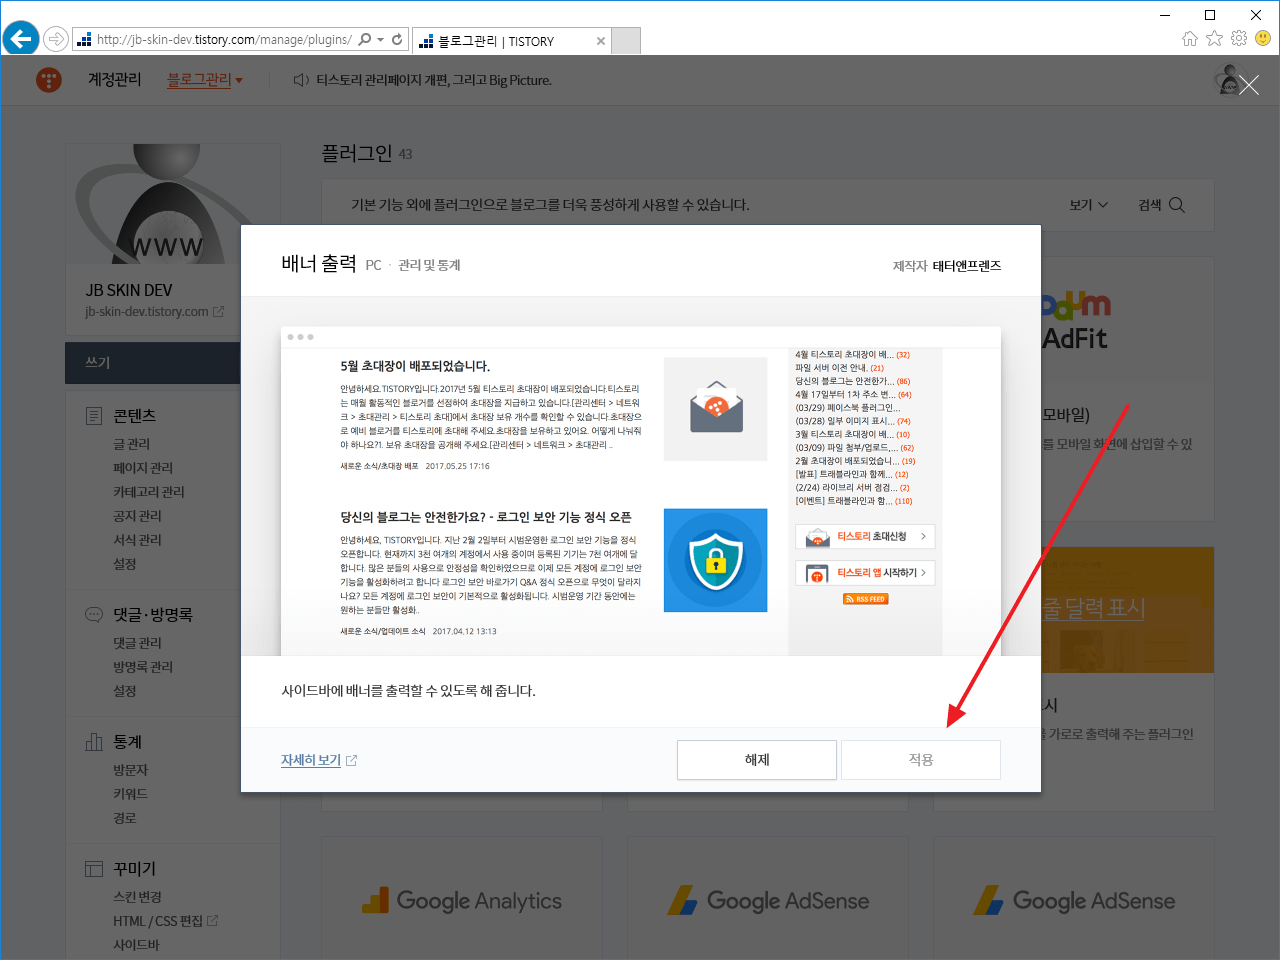Click the 꾸미기 layout icon in sidebar

[x=94, y=869]
